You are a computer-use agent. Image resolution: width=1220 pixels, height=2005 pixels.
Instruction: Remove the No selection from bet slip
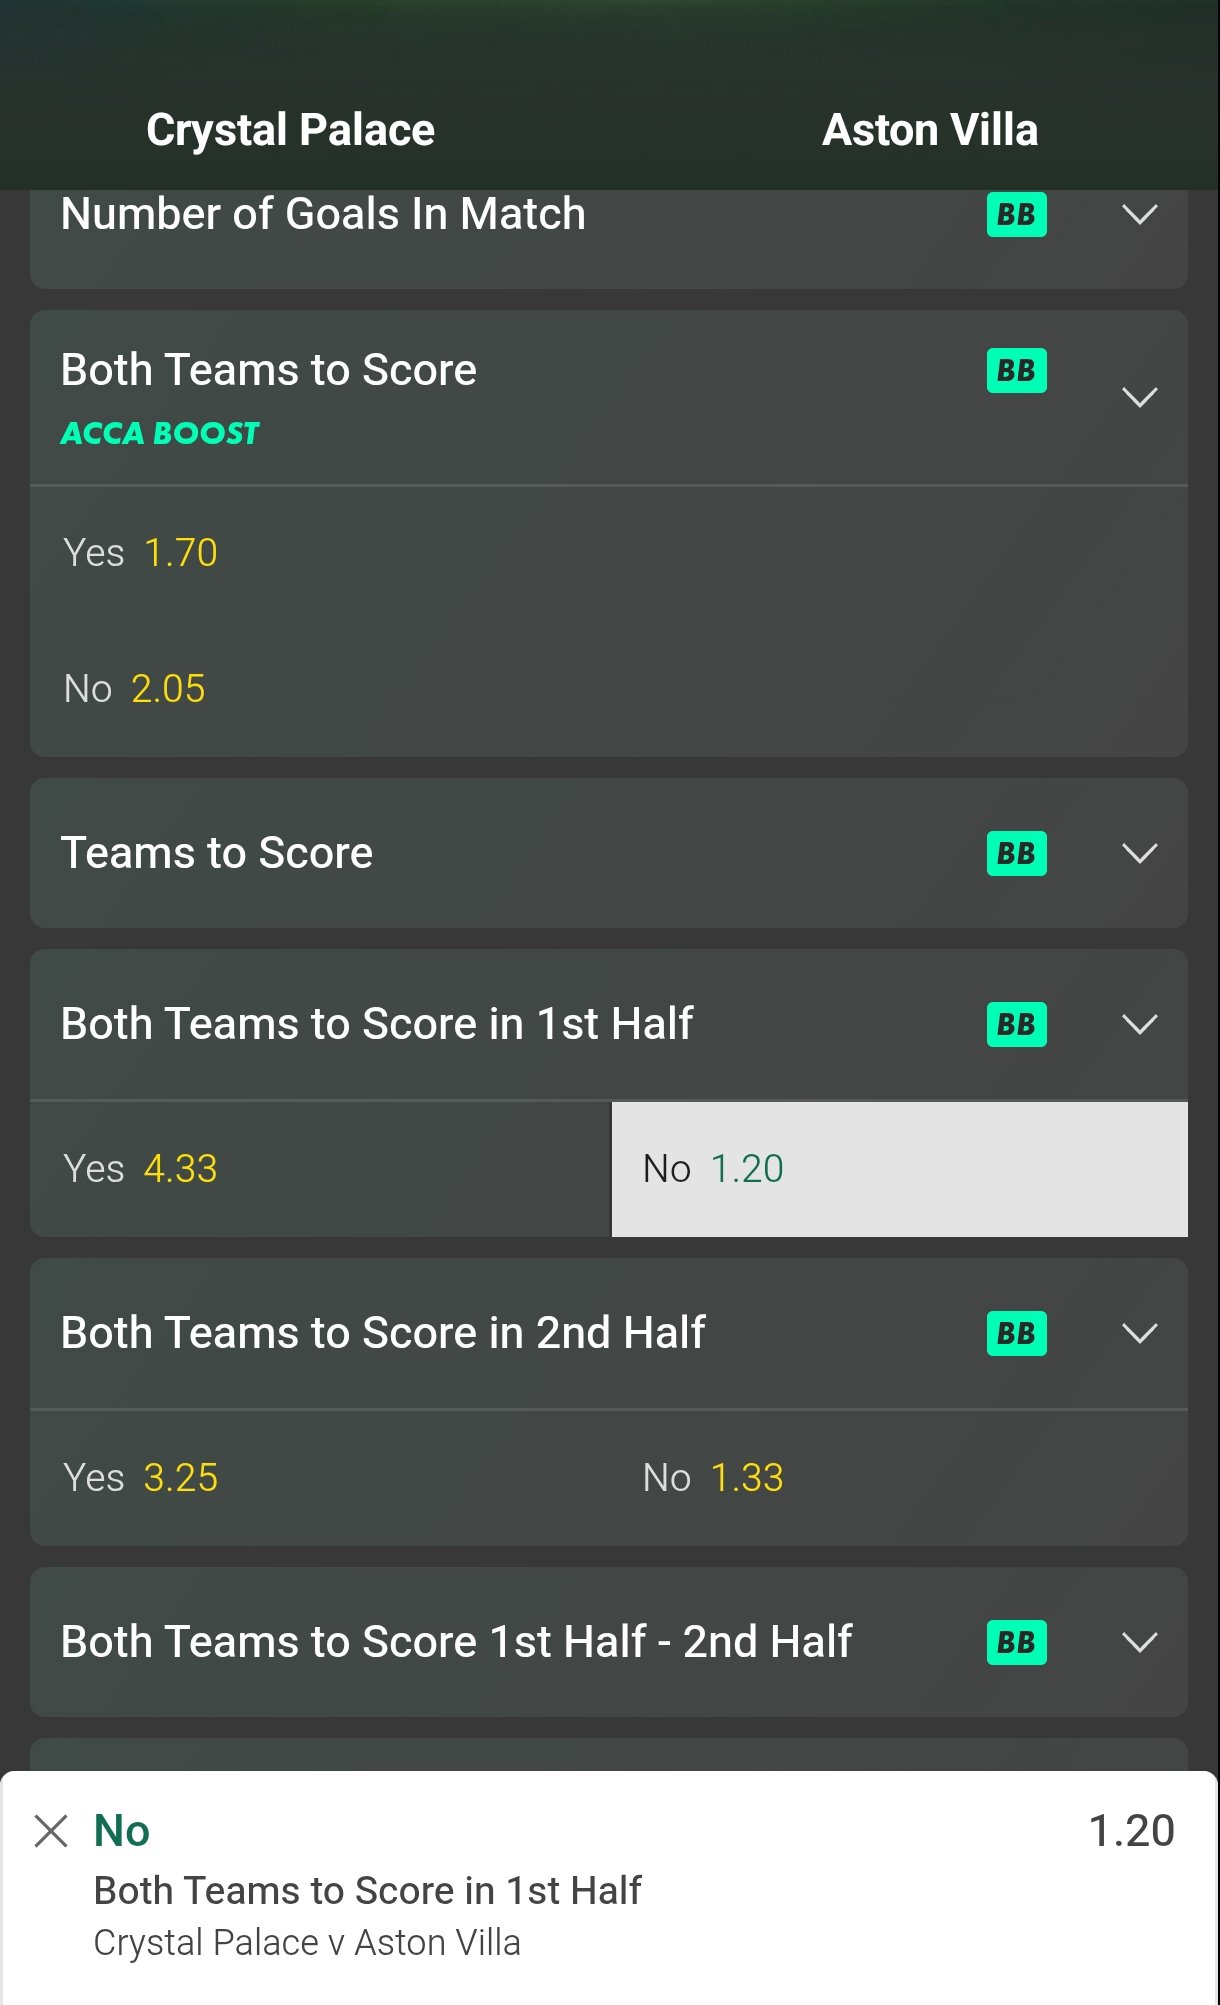pos(51,1831)
